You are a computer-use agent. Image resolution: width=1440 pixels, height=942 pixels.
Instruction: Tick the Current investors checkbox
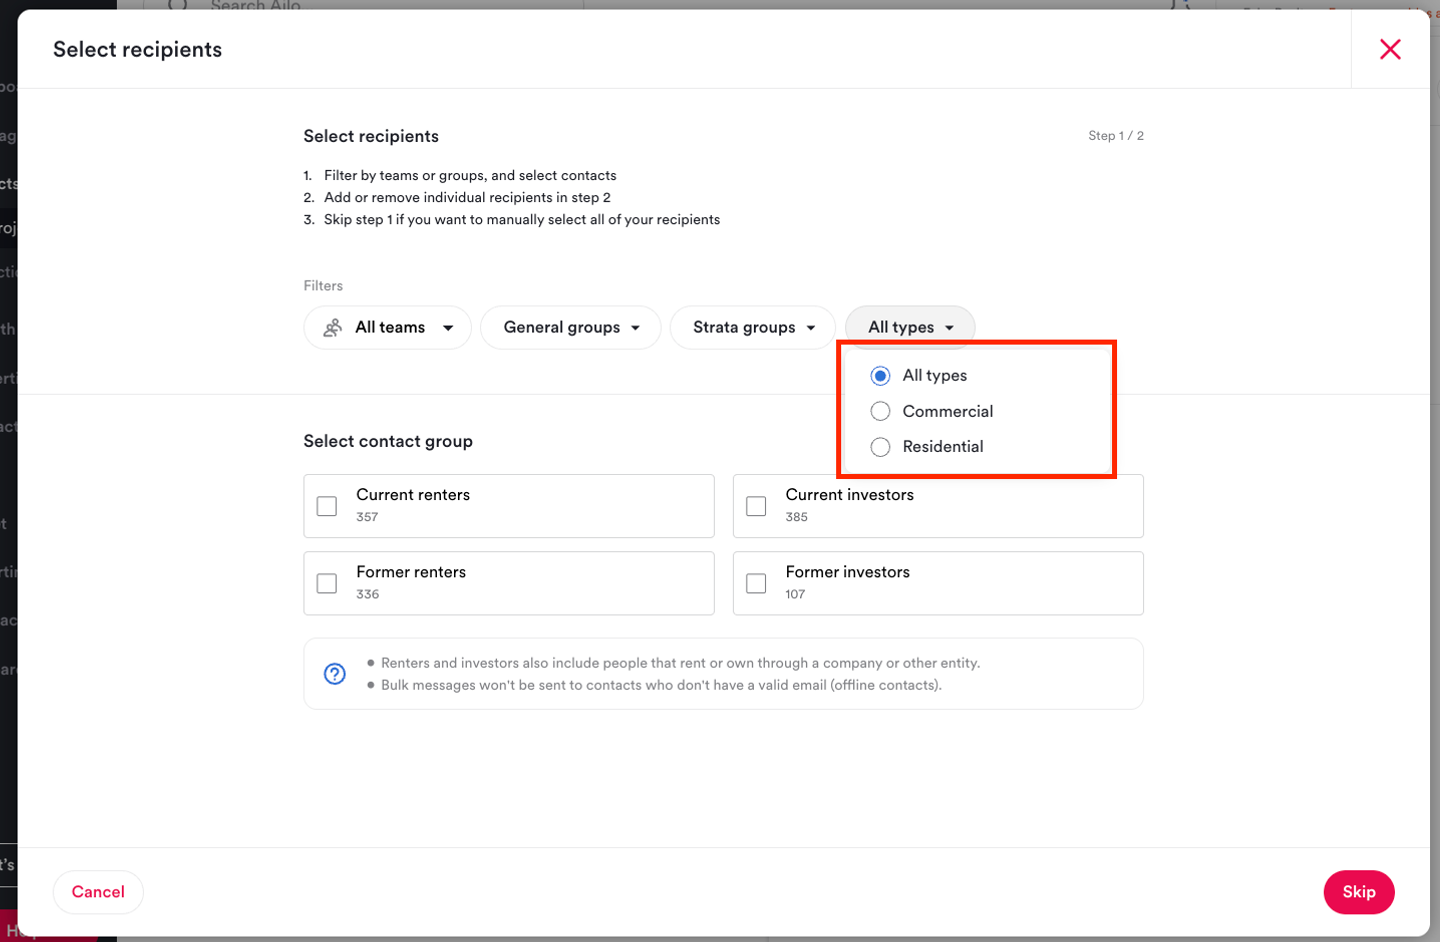756,506
